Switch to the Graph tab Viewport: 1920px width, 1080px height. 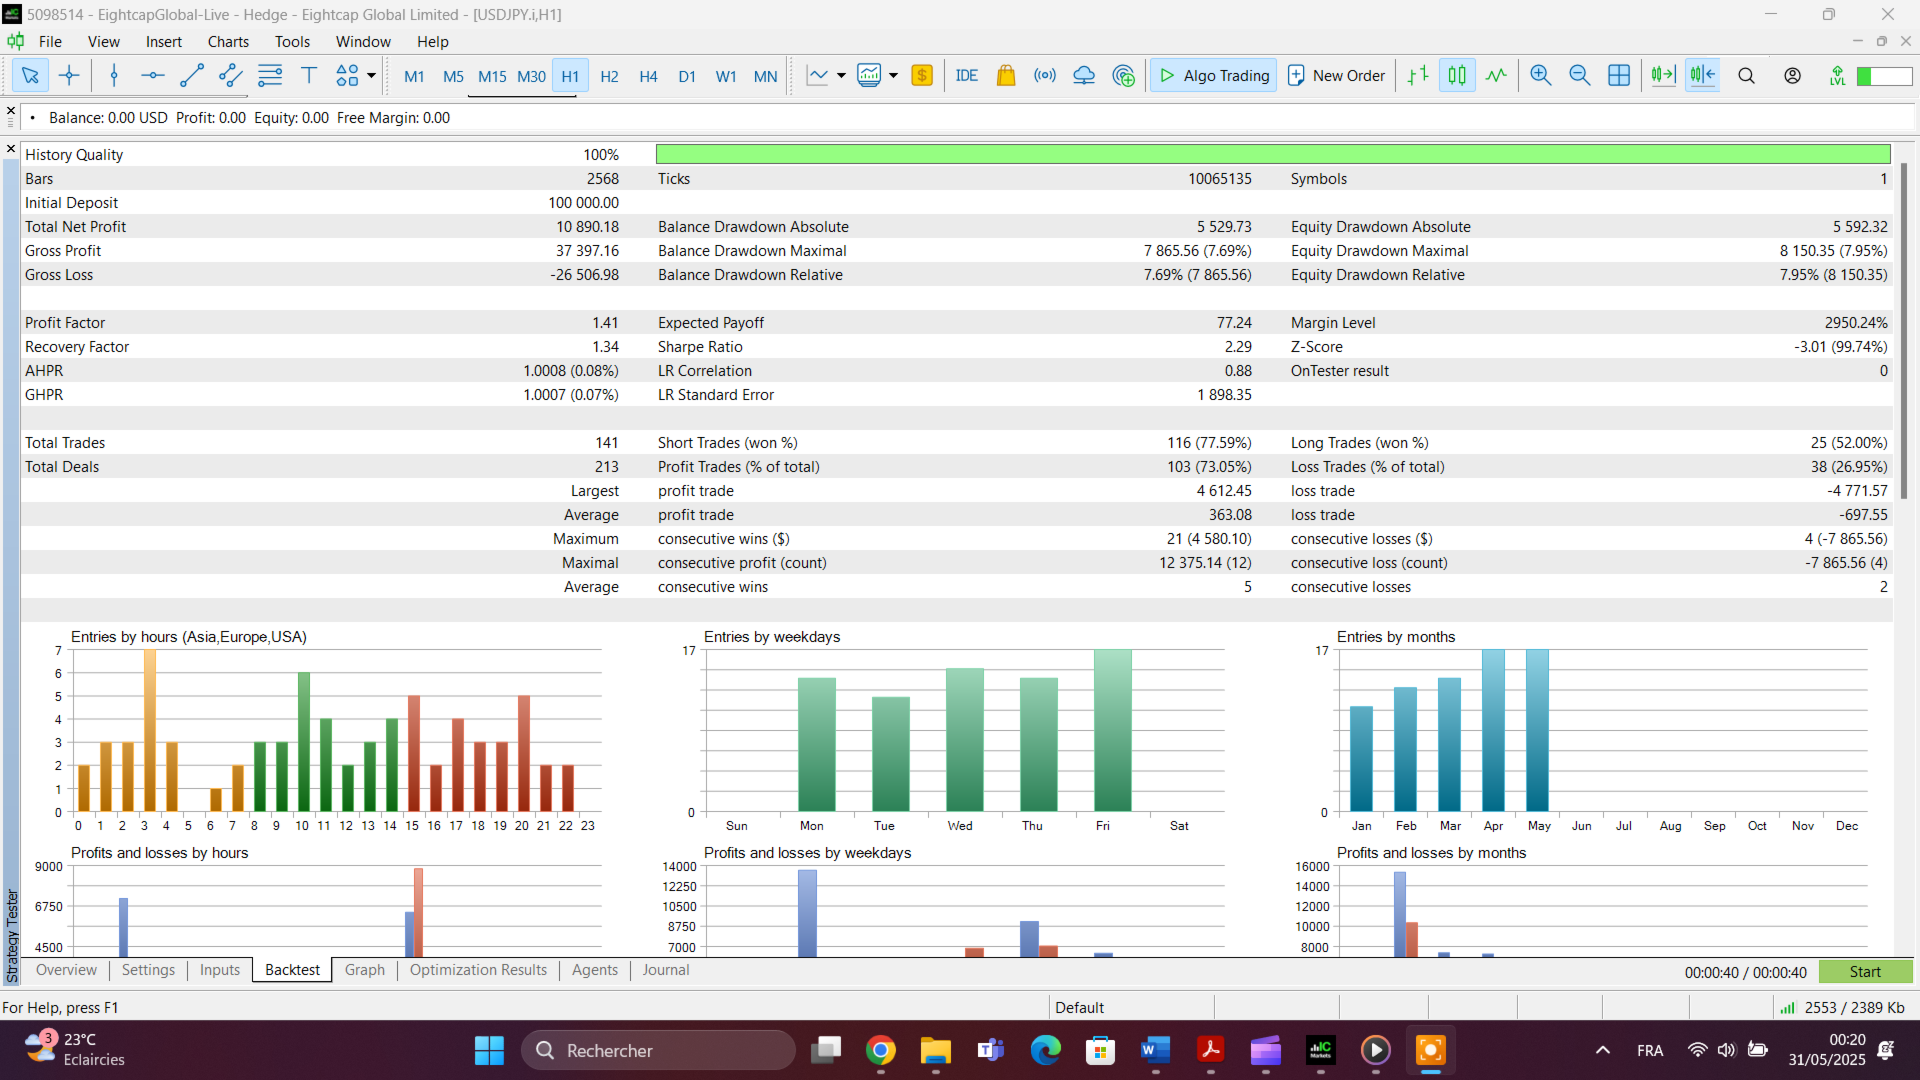pos(364,970)
